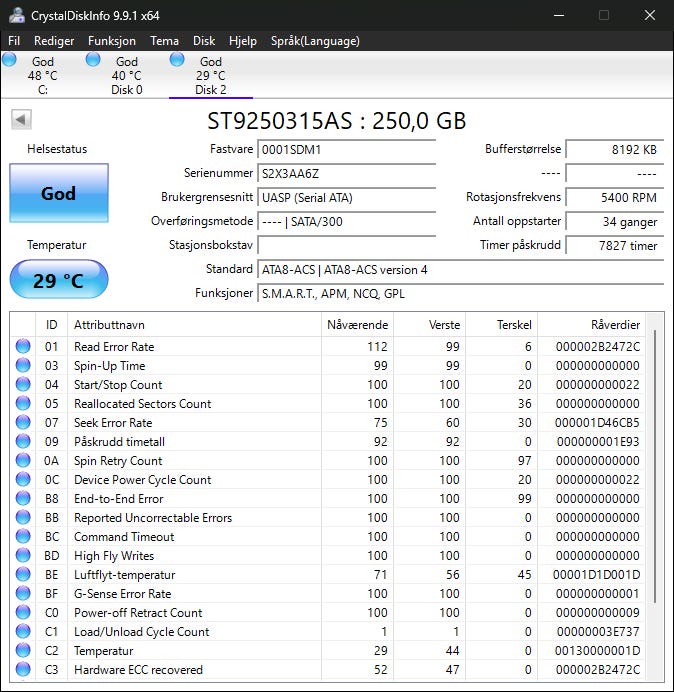The width and height of the screenshot is (674, 692).
Task: Click the Råverdier column header
Action: 591,325
